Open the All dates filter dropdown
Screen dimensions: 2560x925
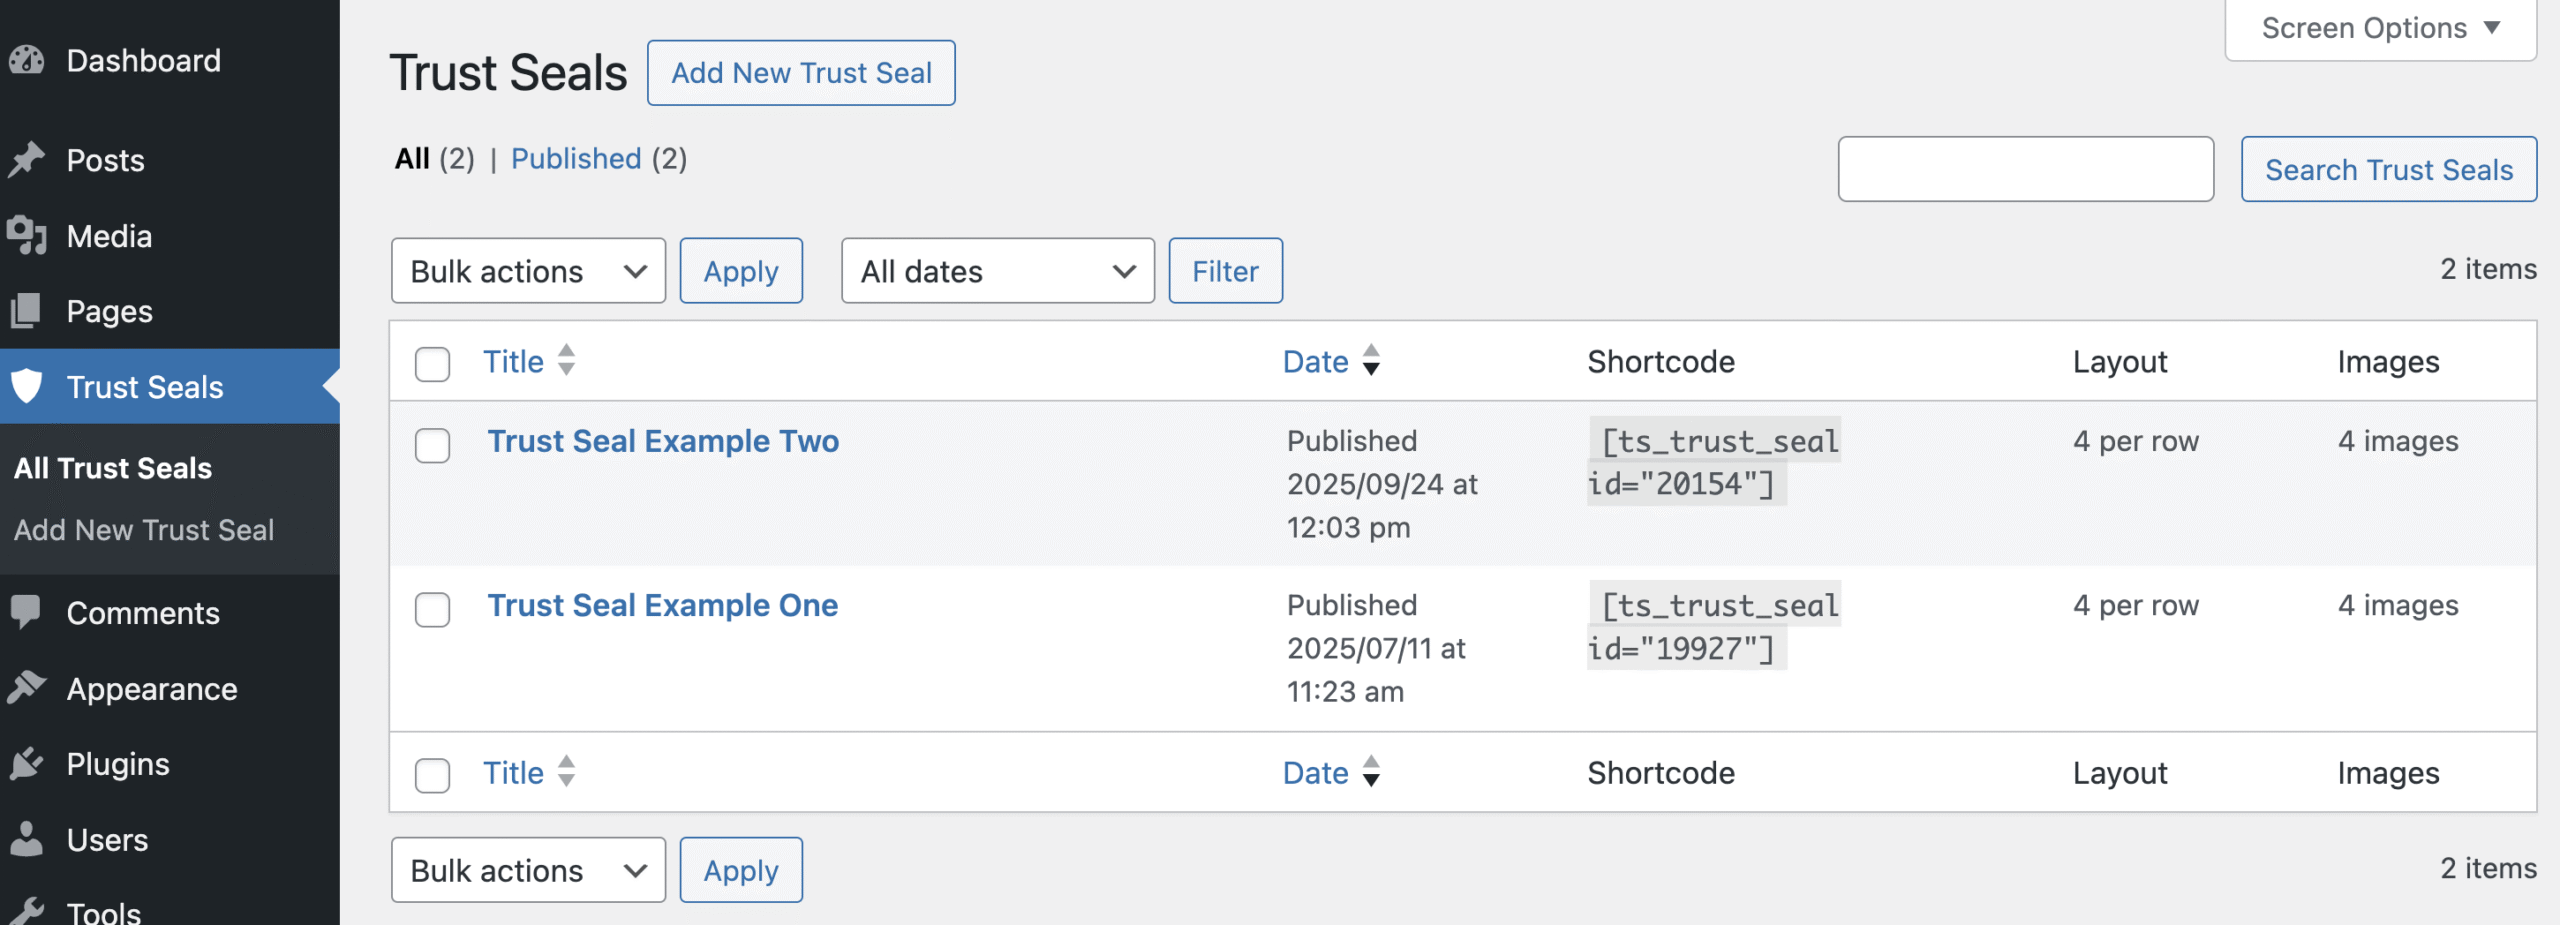pos(997,271)
